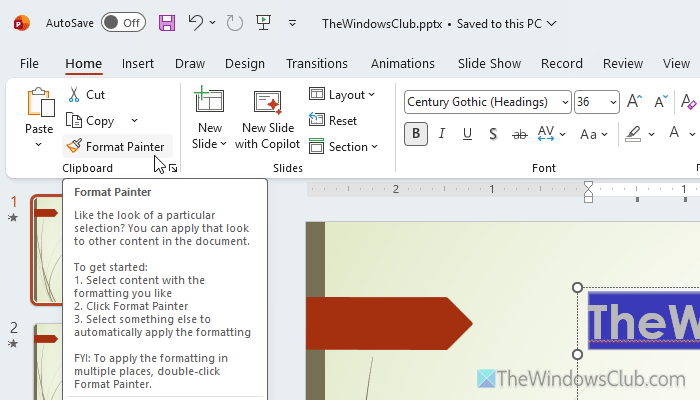The width and height of the screenshot is (700, 400).
Task: Click the Save icon in title bar
Action: point(167,23)
